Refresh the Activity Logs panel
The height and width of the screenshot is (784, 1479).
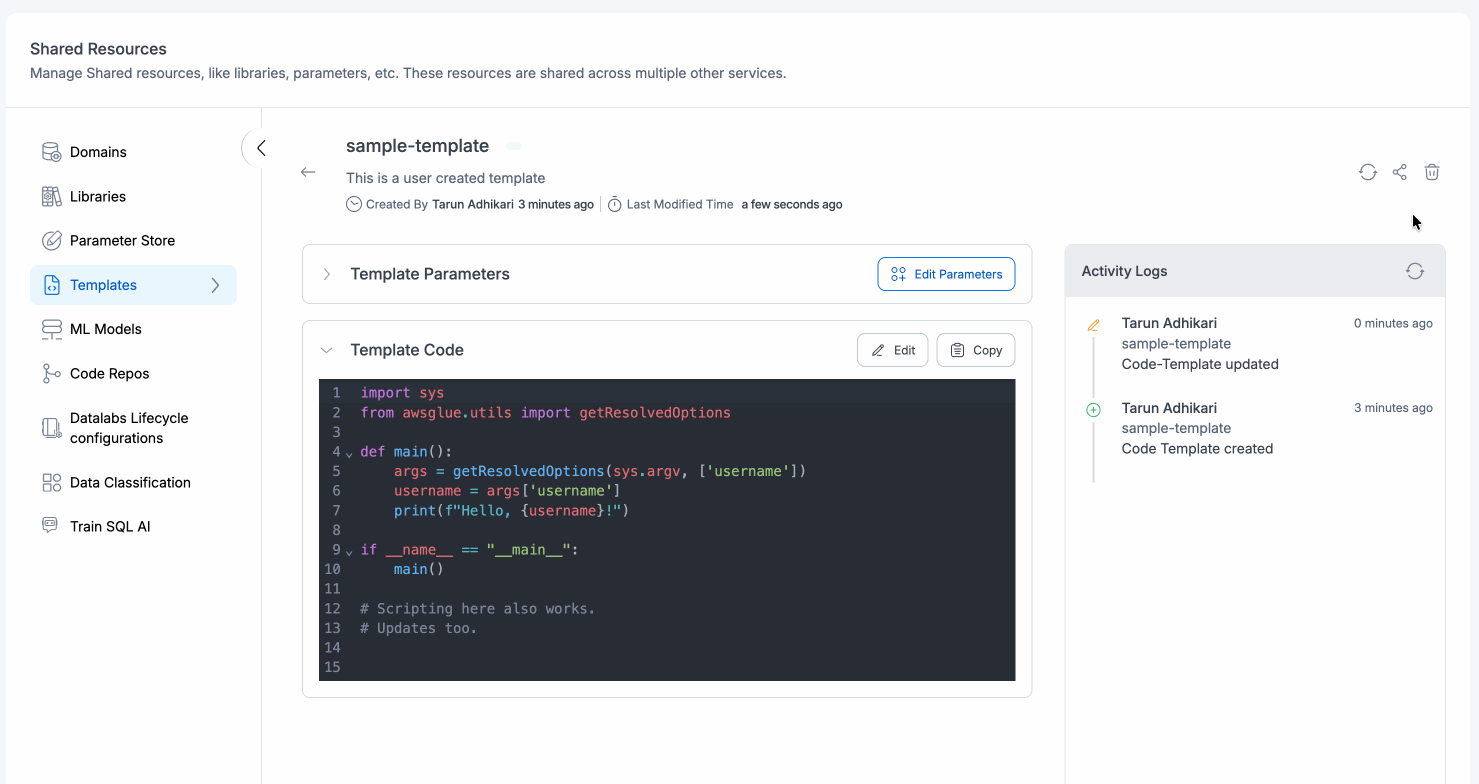(x=1415, y=270)
